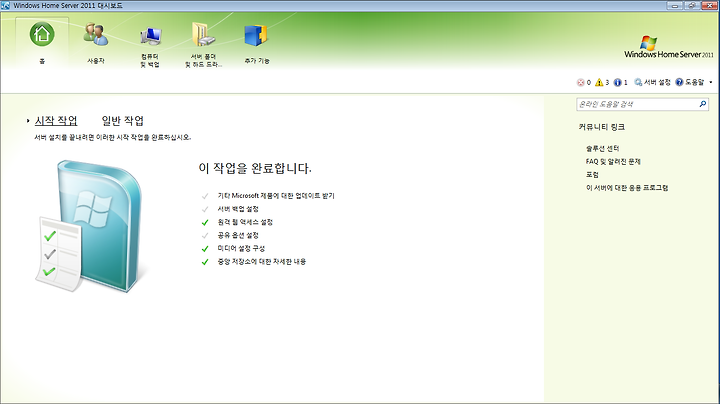
Task: Open the 솔루션 센터 community link
Action: point(602,149)
